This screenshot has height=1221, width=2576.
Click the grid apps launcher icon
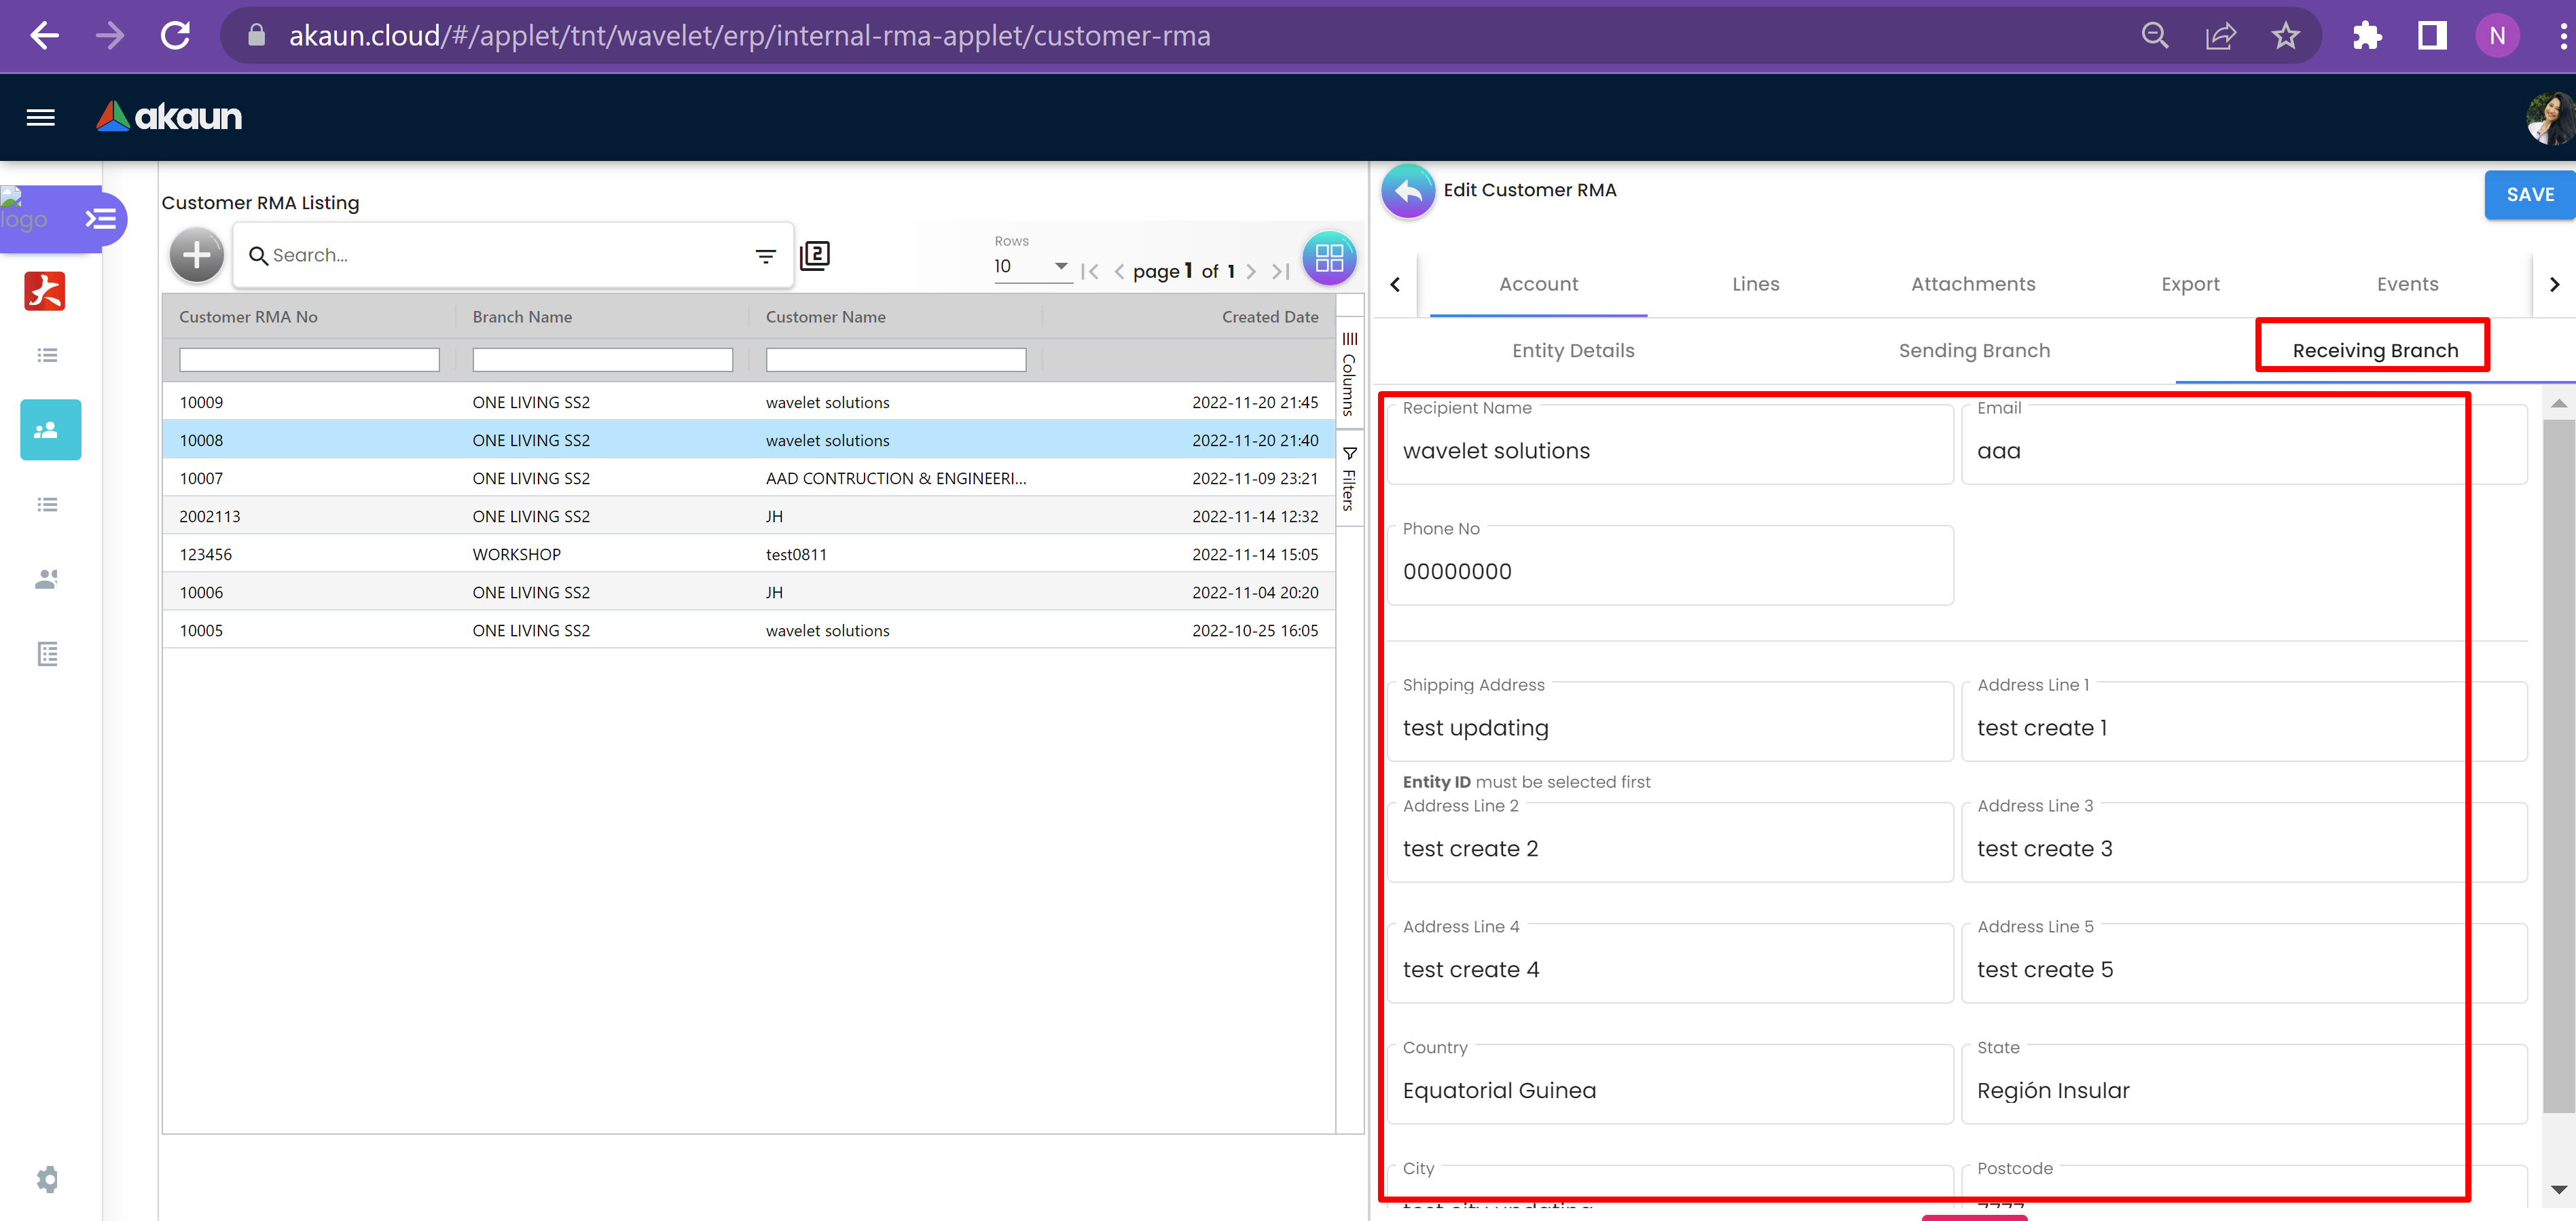(x=1329, y=258)
